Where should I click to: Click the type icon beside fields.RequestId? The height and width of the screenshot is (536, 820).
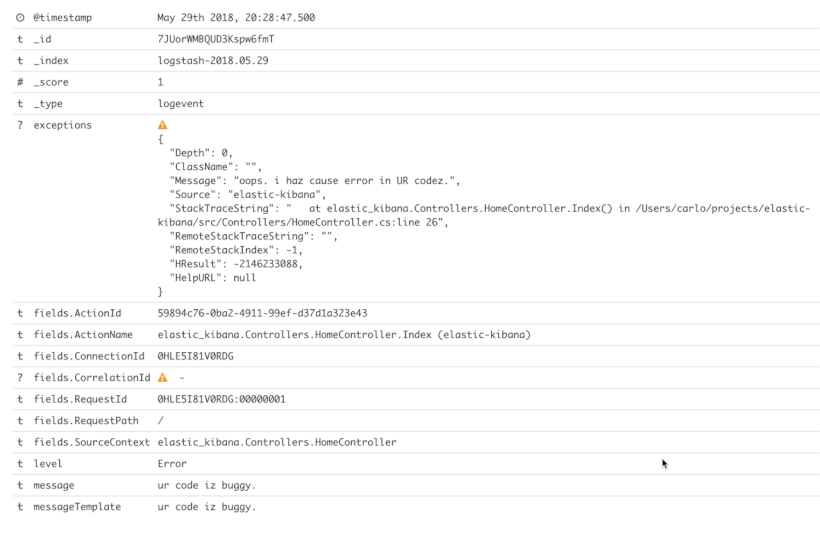pos(20,399)
